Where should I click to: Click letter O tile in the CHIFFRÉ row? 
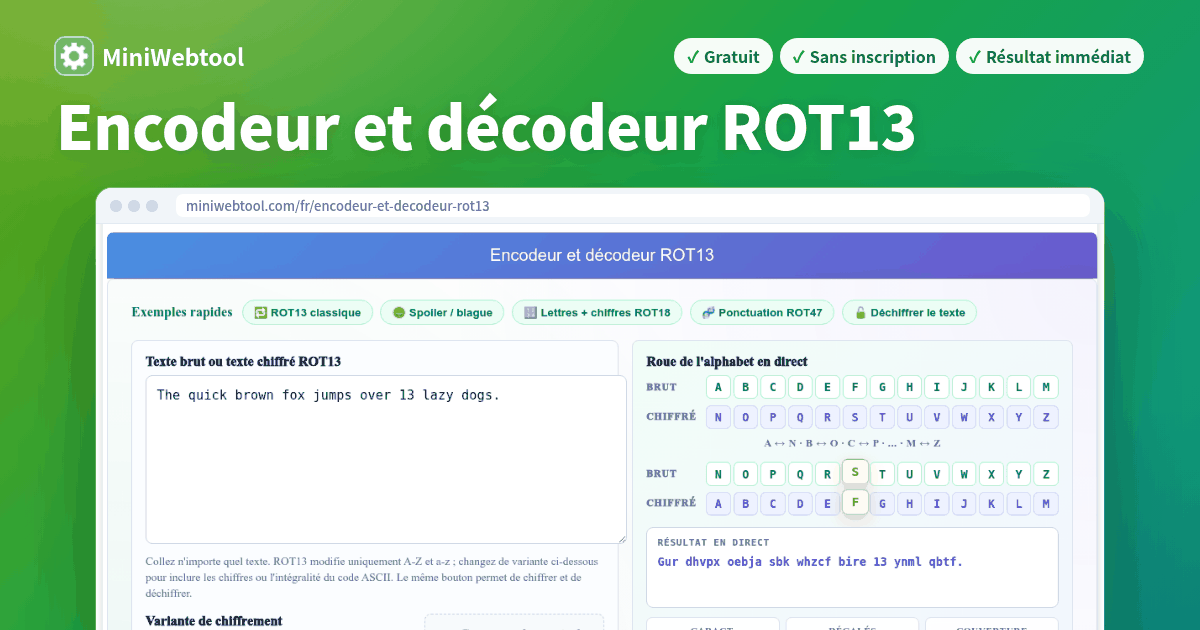(x=745, y=417)
